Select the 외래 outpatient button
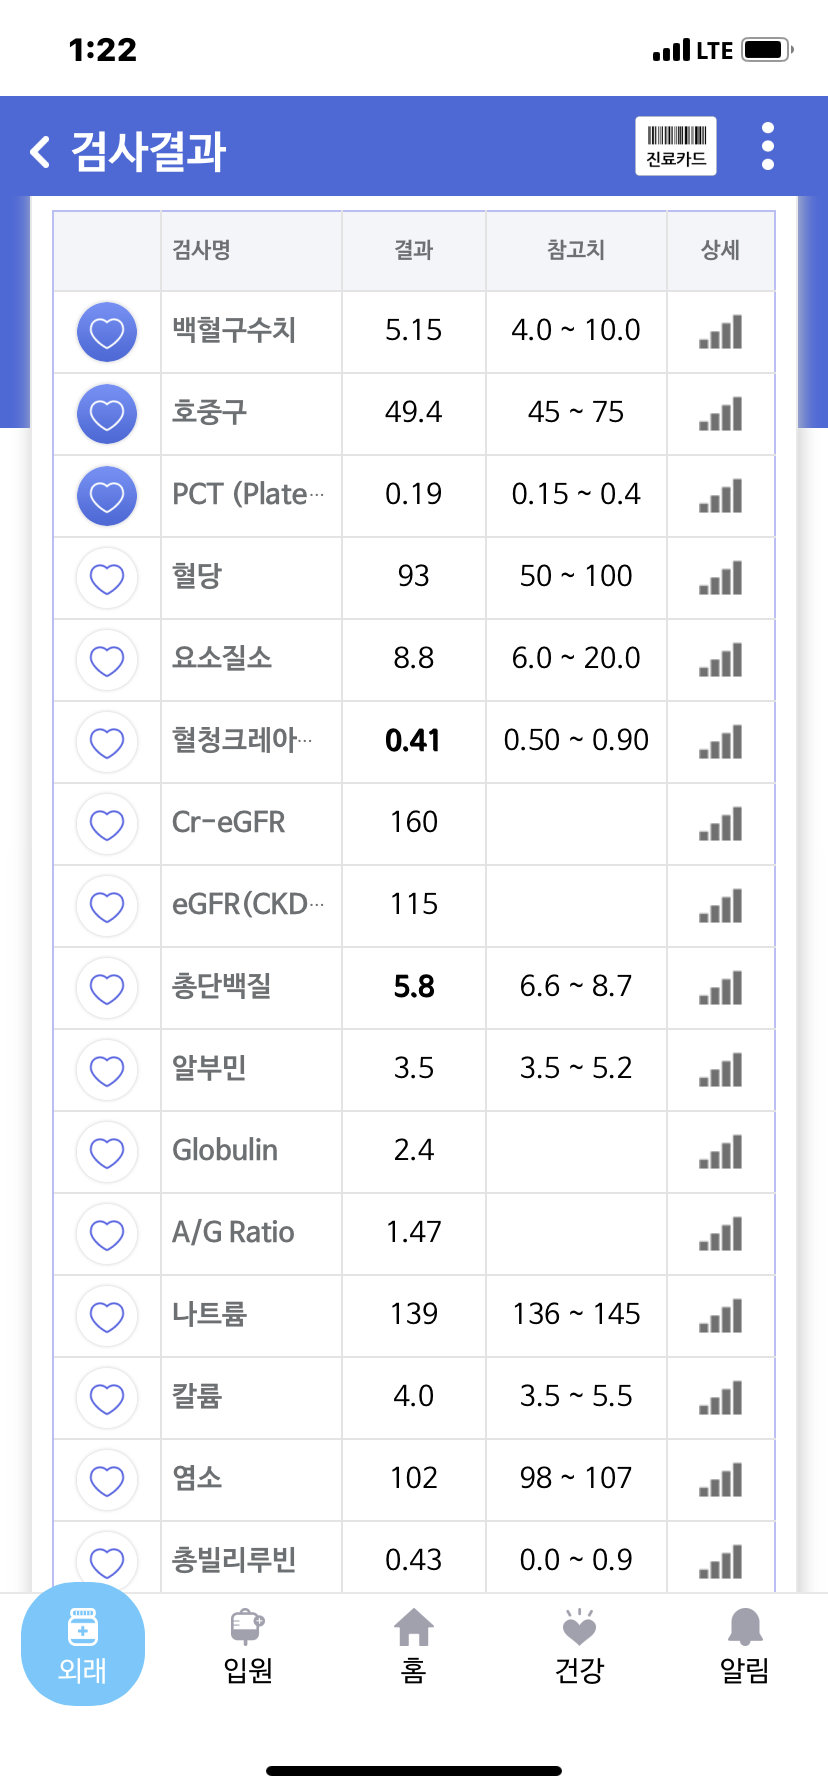 [x=83, y=1644]
